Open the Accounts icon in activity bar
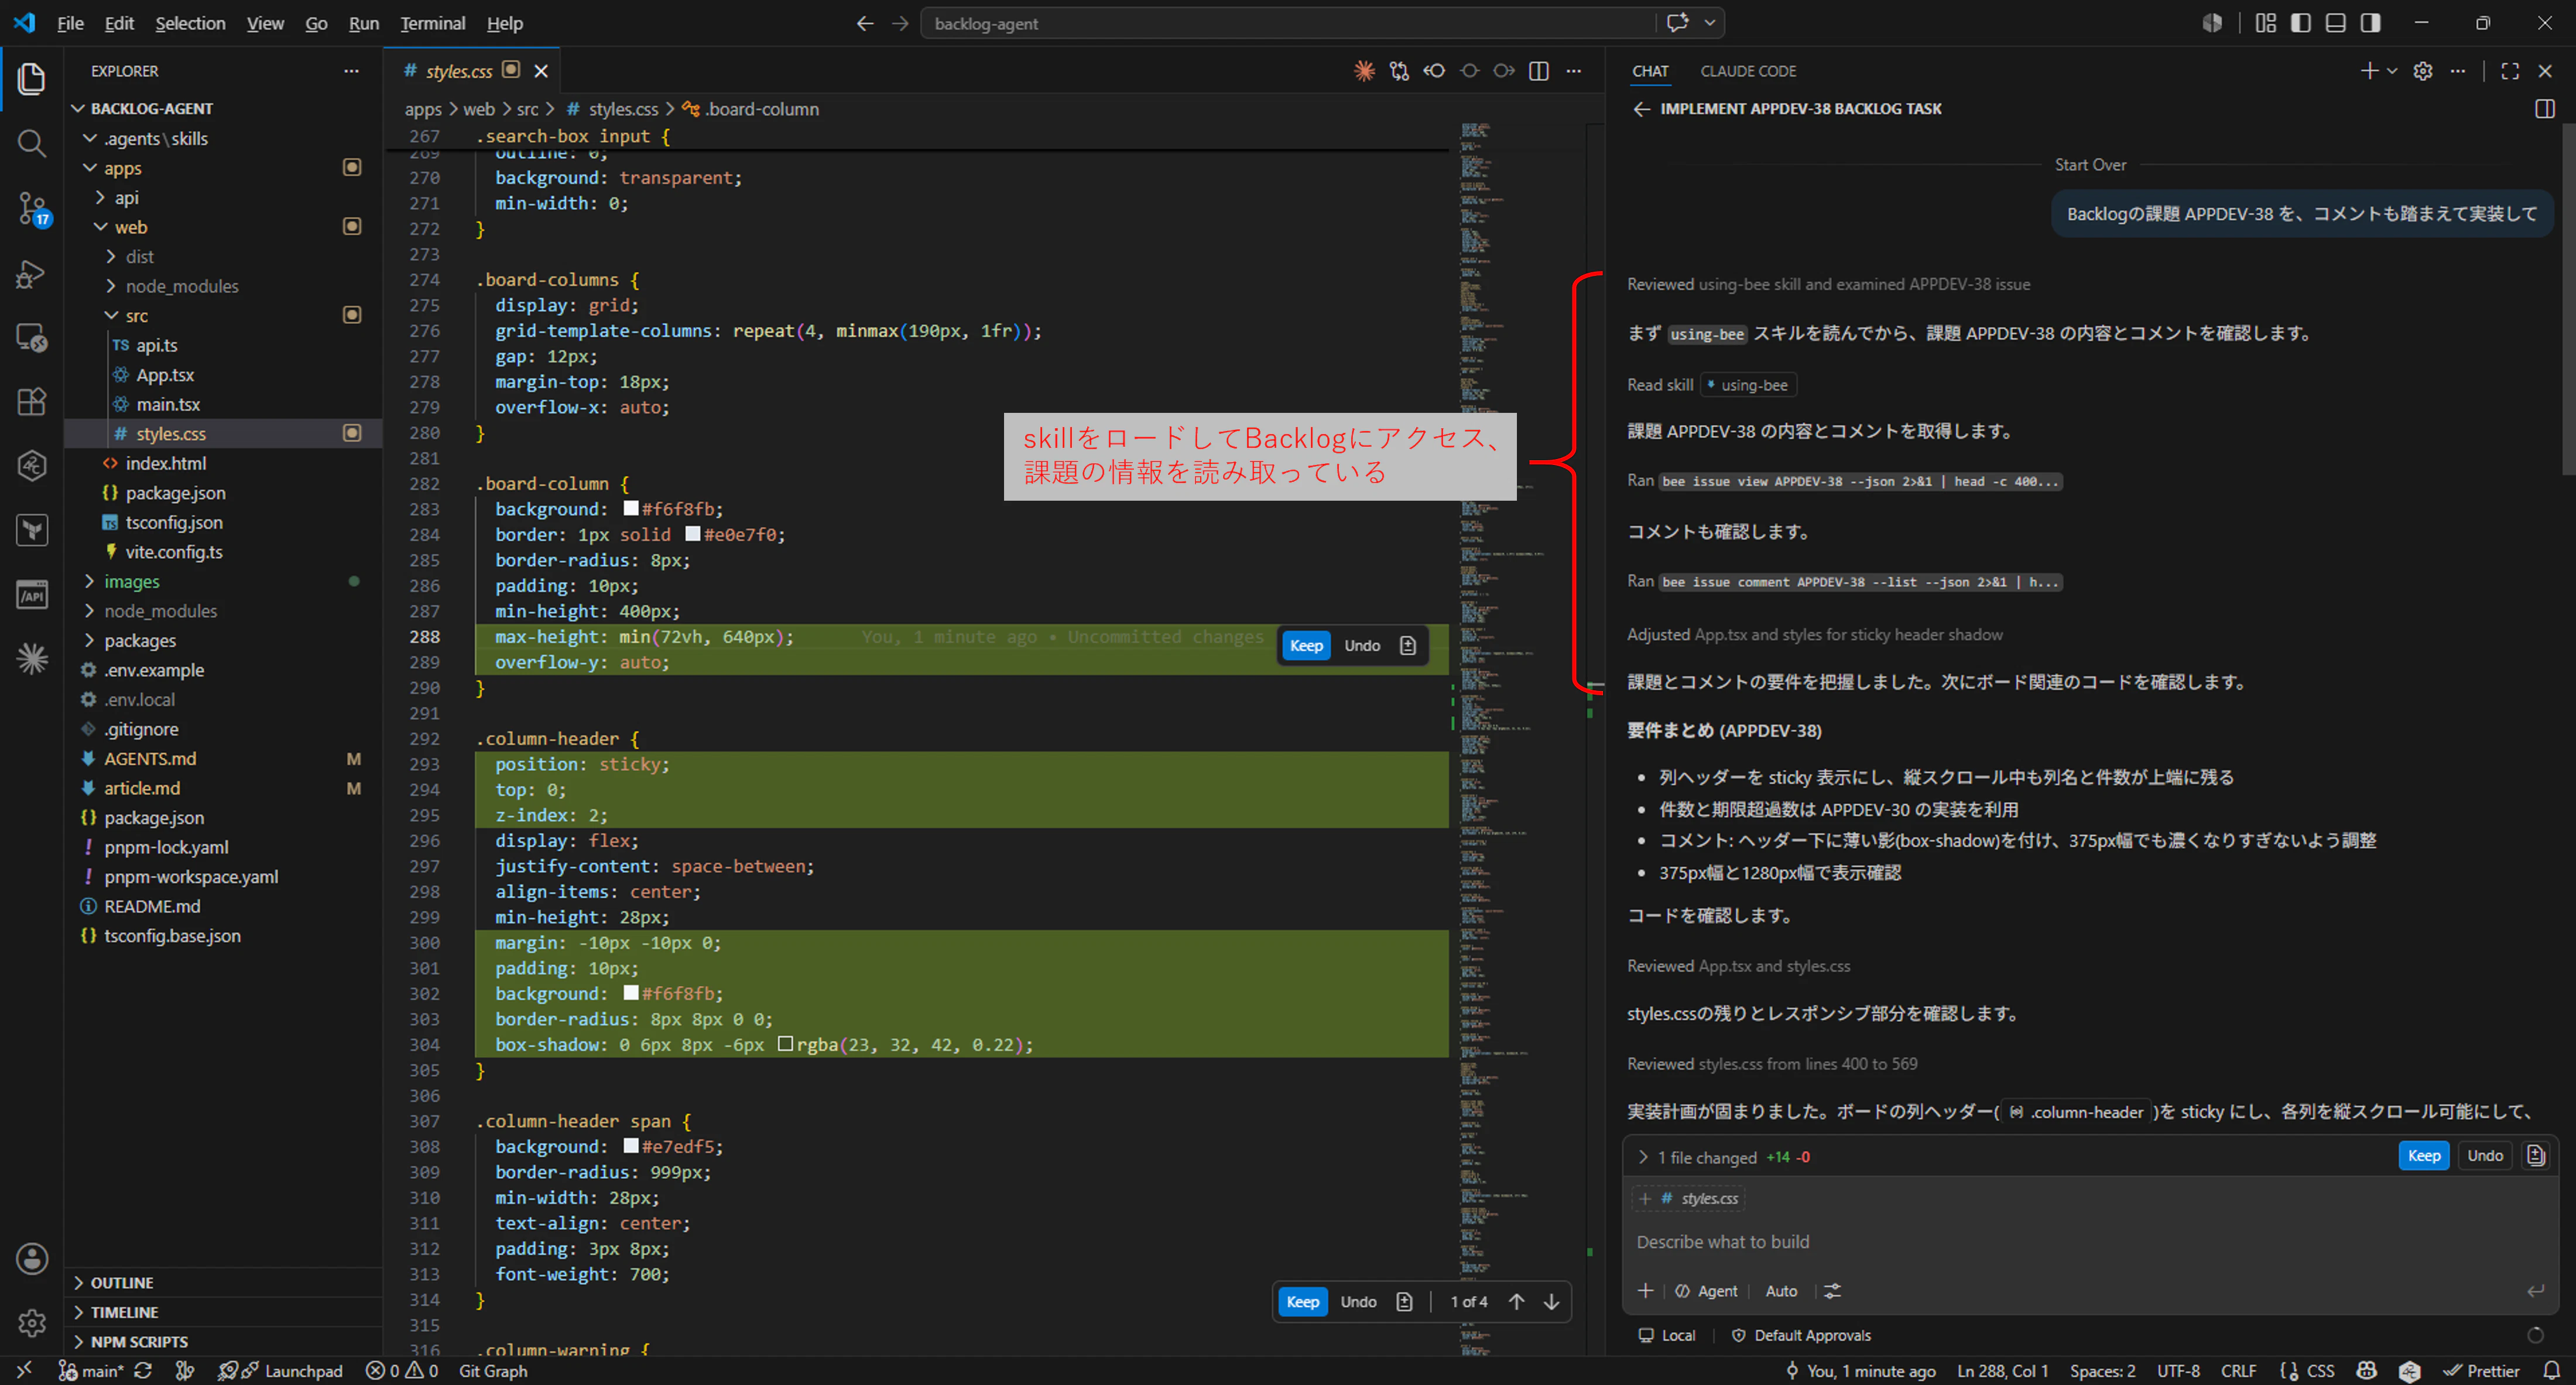 31,1258
